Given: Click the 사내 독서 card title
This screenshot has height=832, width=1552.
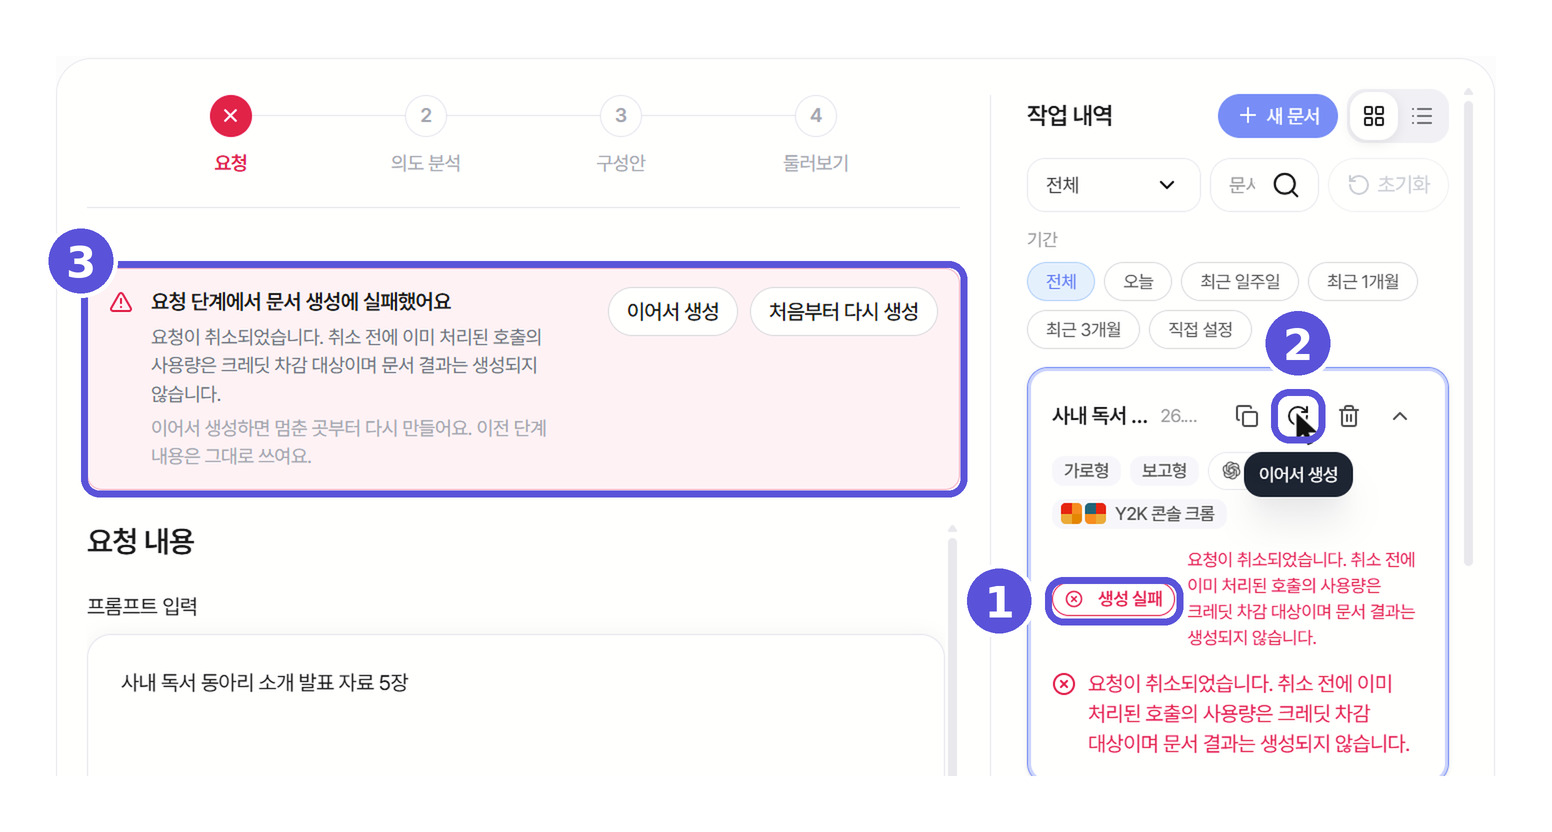Looking at the screenshot, I should click(1099, 416).
